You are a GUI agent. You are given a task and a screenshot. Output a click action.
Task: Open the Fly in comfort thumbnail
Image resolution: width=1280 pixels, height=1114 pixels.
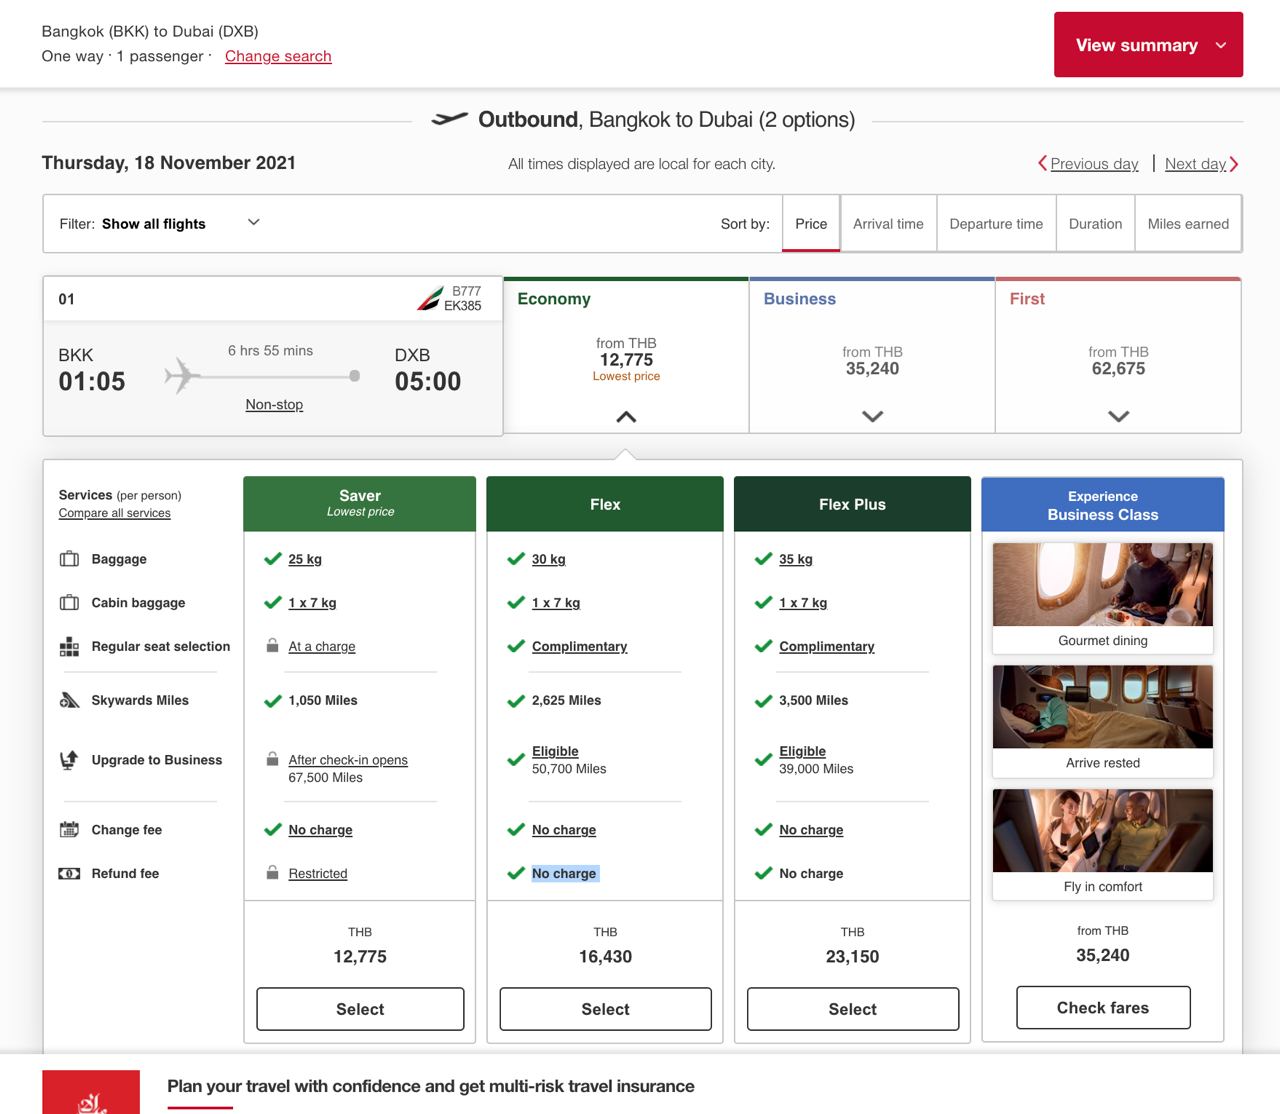(1103, 844)
